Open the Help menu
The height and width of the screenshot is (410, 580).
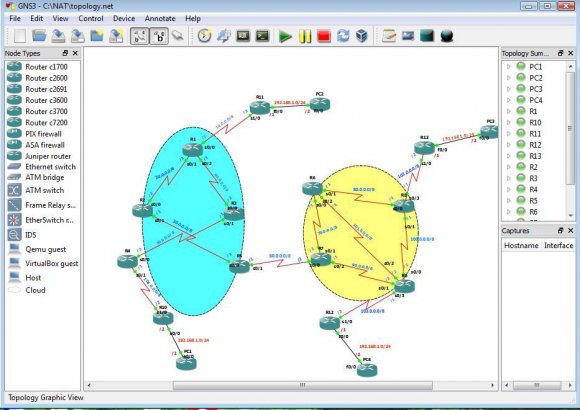coord(193,19)
